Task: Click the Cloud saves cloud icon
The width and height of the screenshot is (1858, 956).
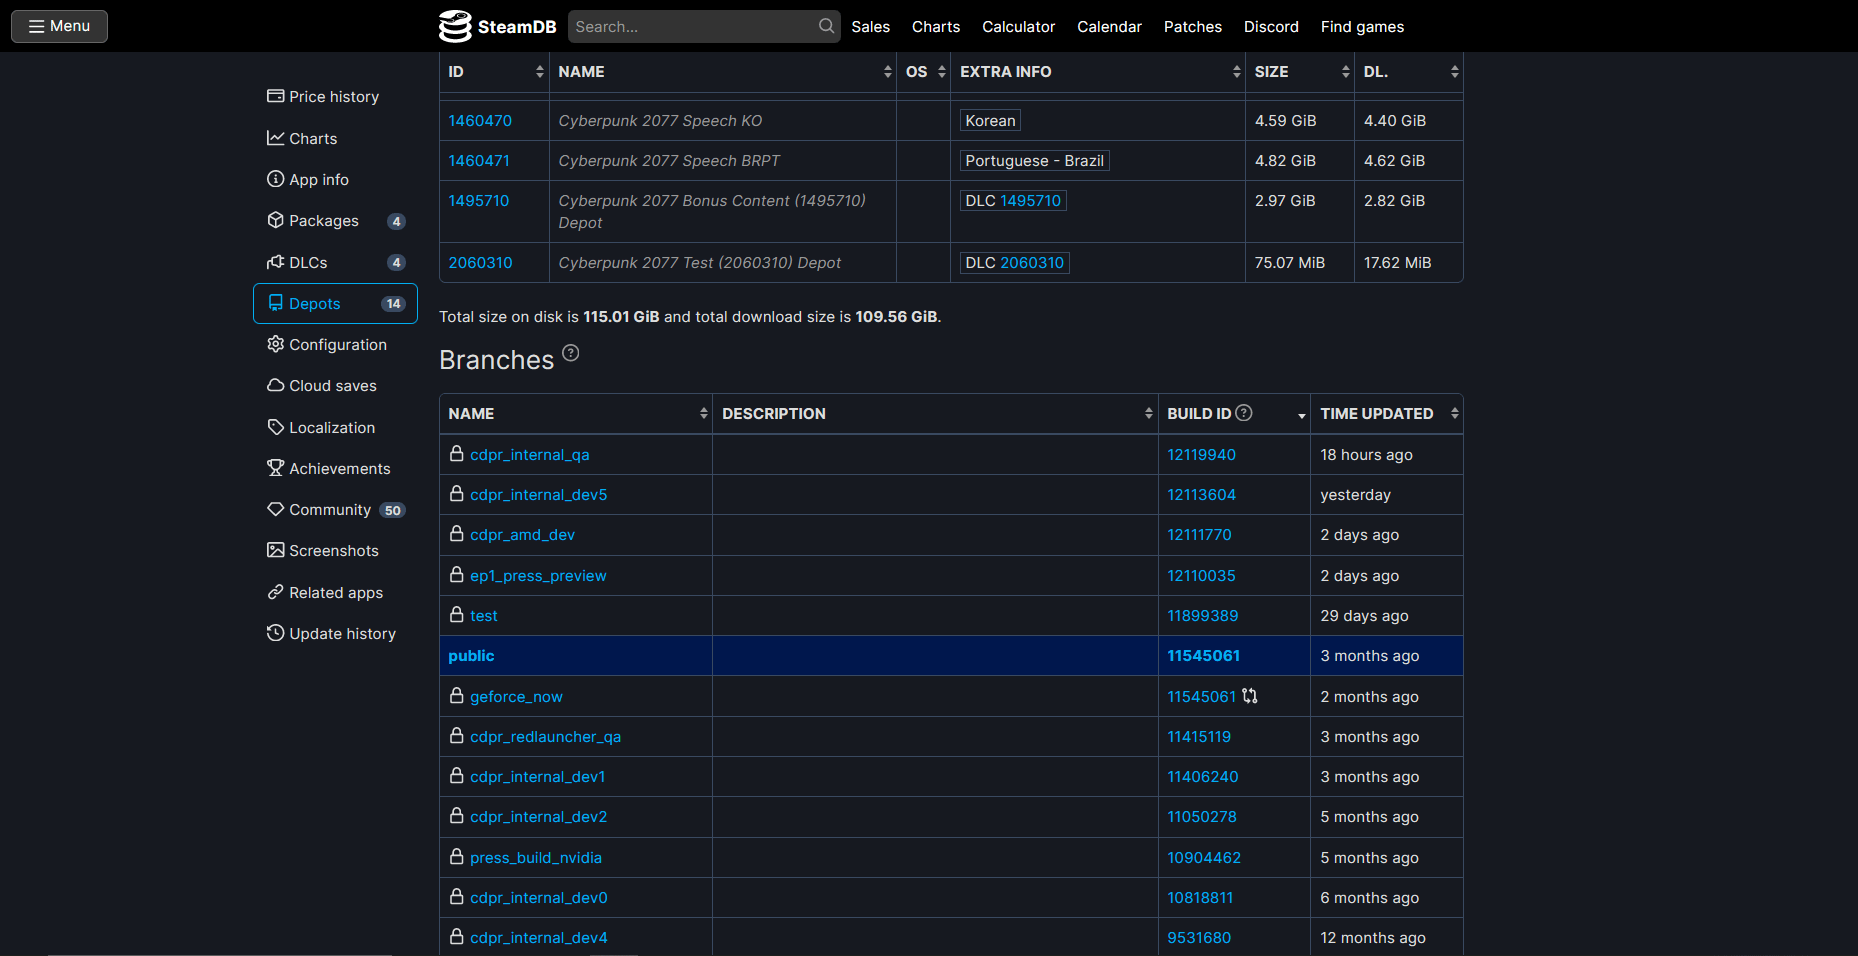Action: [275, 385]
